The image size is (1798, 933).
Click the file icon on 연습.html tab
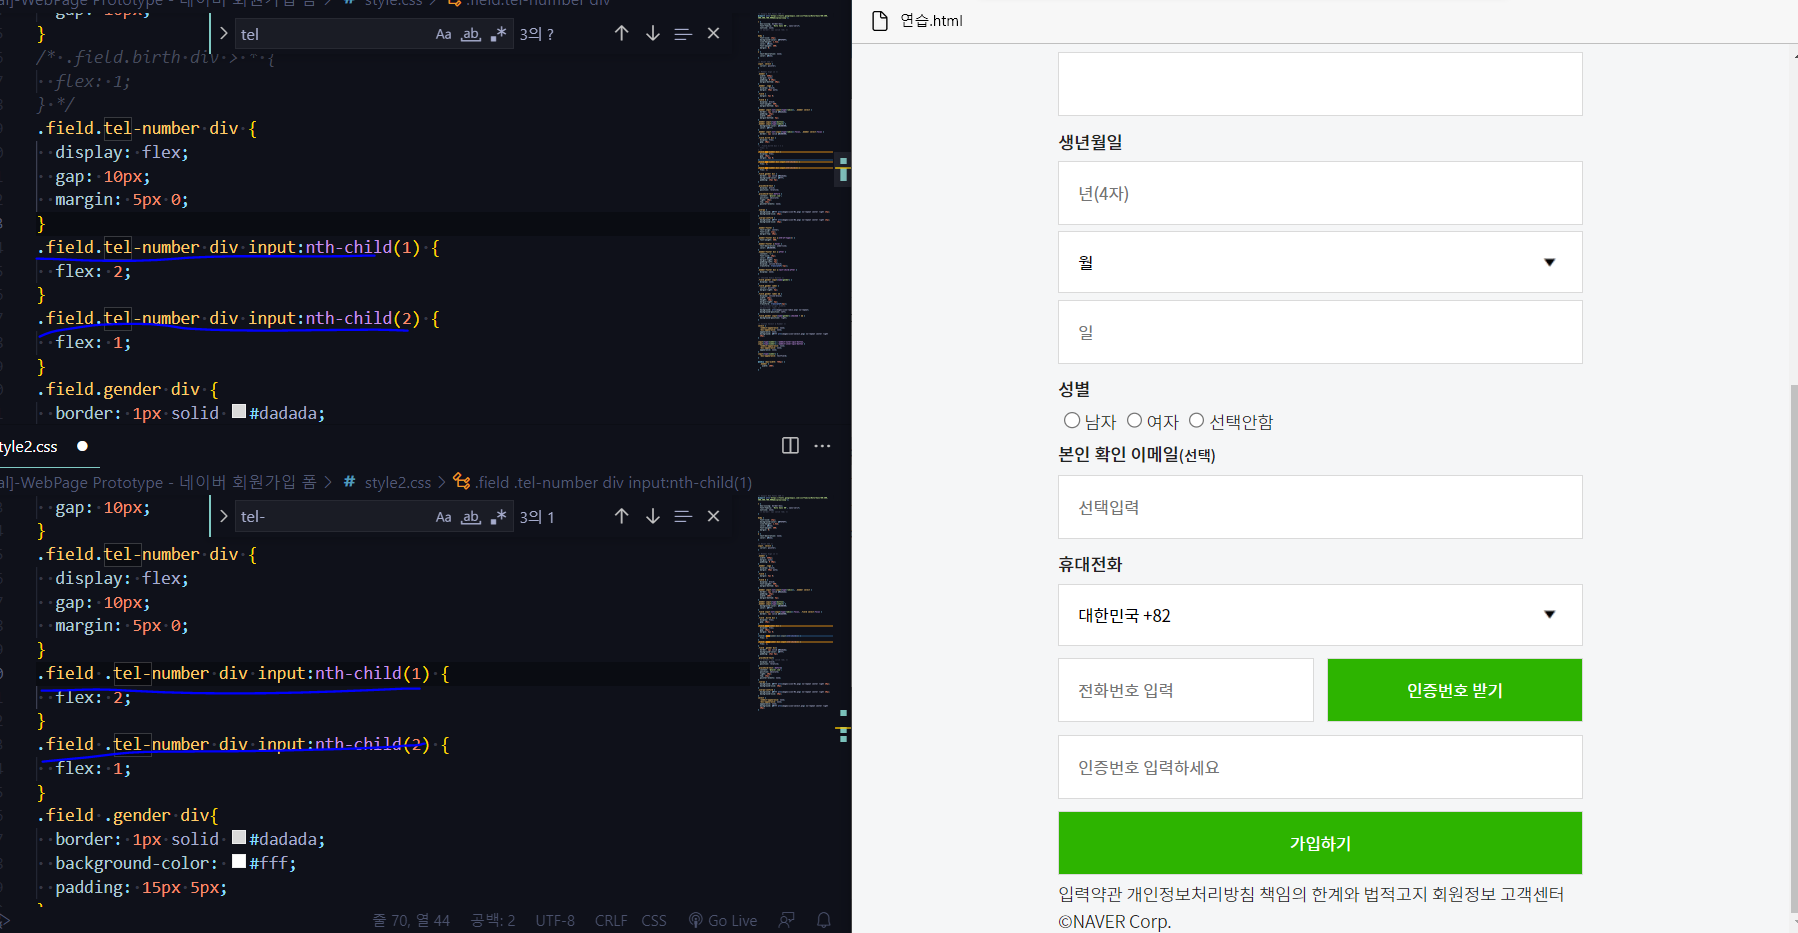coord(880,21)
